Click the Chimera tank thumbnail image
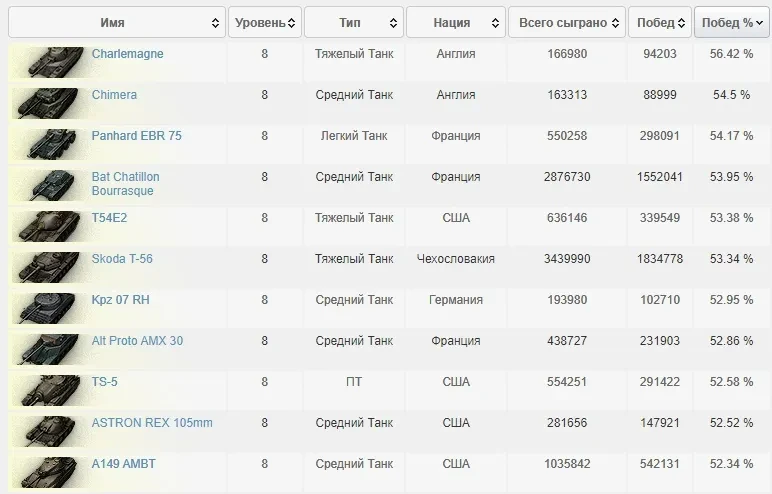 coord(47,103)
